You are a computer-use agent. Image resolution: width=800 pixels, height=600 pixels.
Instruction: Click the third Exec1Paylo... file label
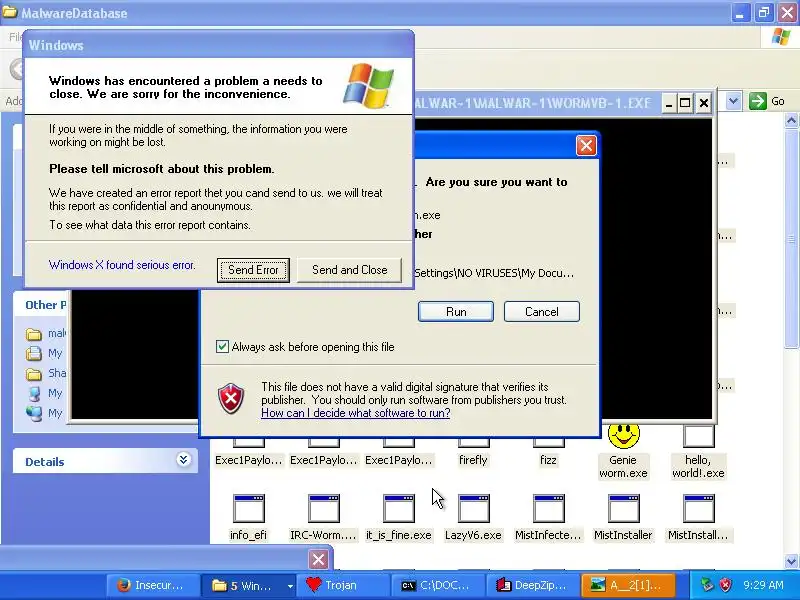[x=398, y=460]
